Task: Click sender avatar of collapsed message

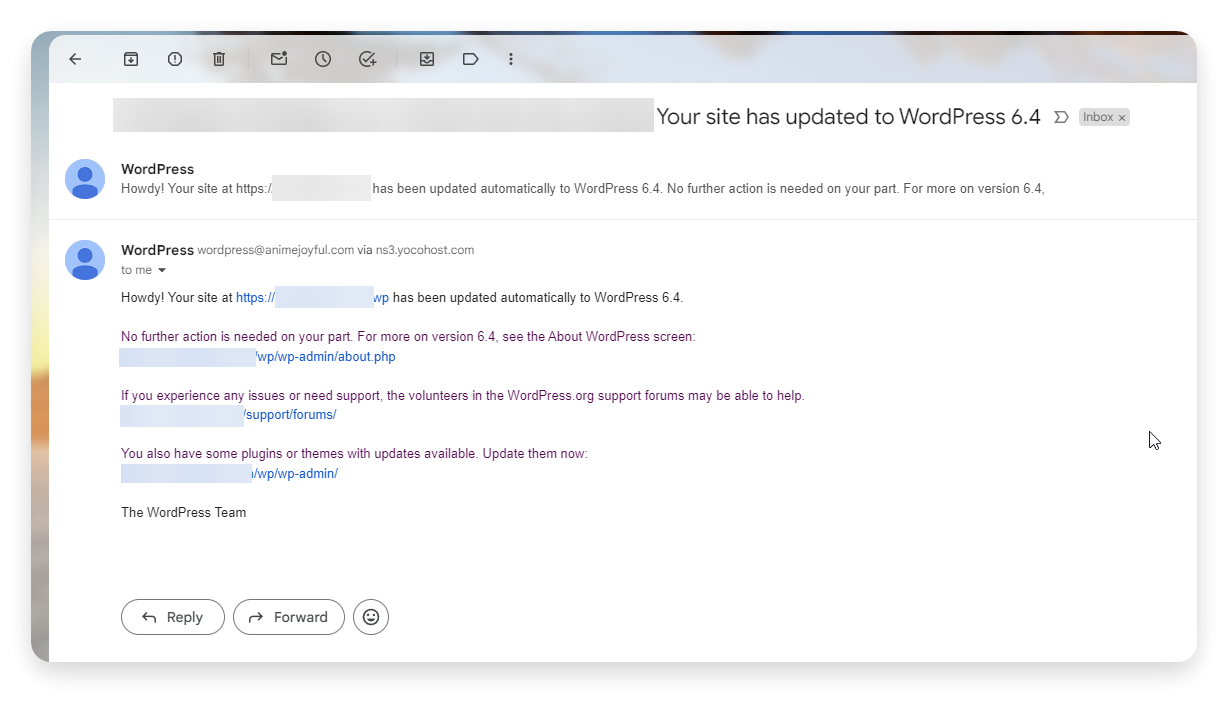Action: 85,179
